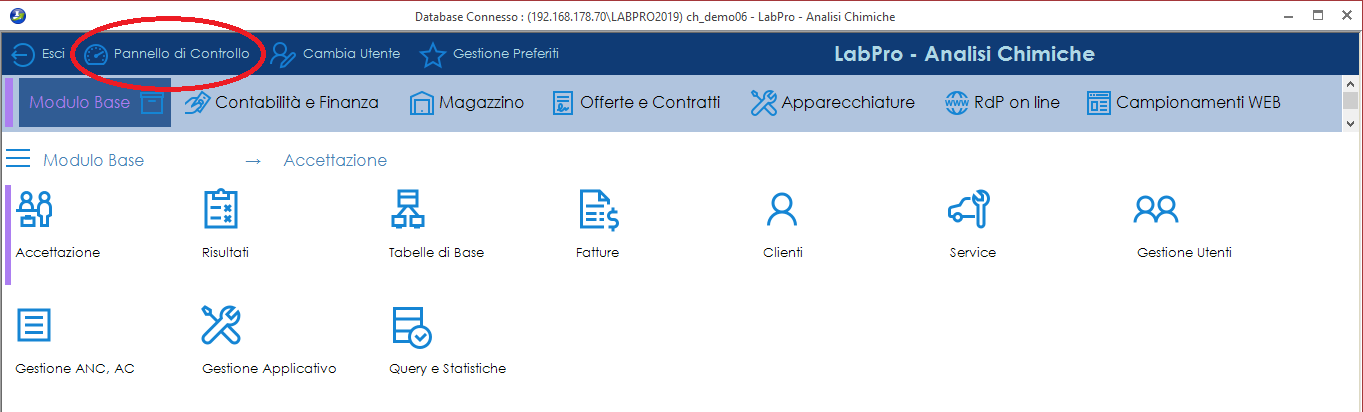Open the Service car-wrench icon
Image resolution: width=1363 pixels, height=412 pixels.
click(970, 209)
